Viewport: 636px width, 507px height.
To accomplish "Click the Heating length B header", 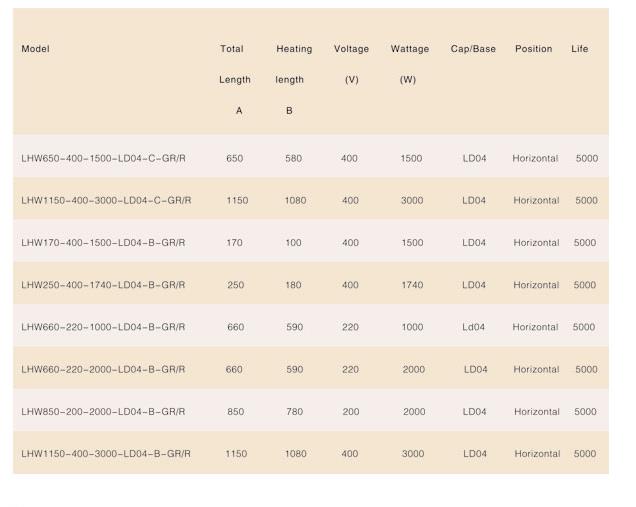I will [294, 79].
